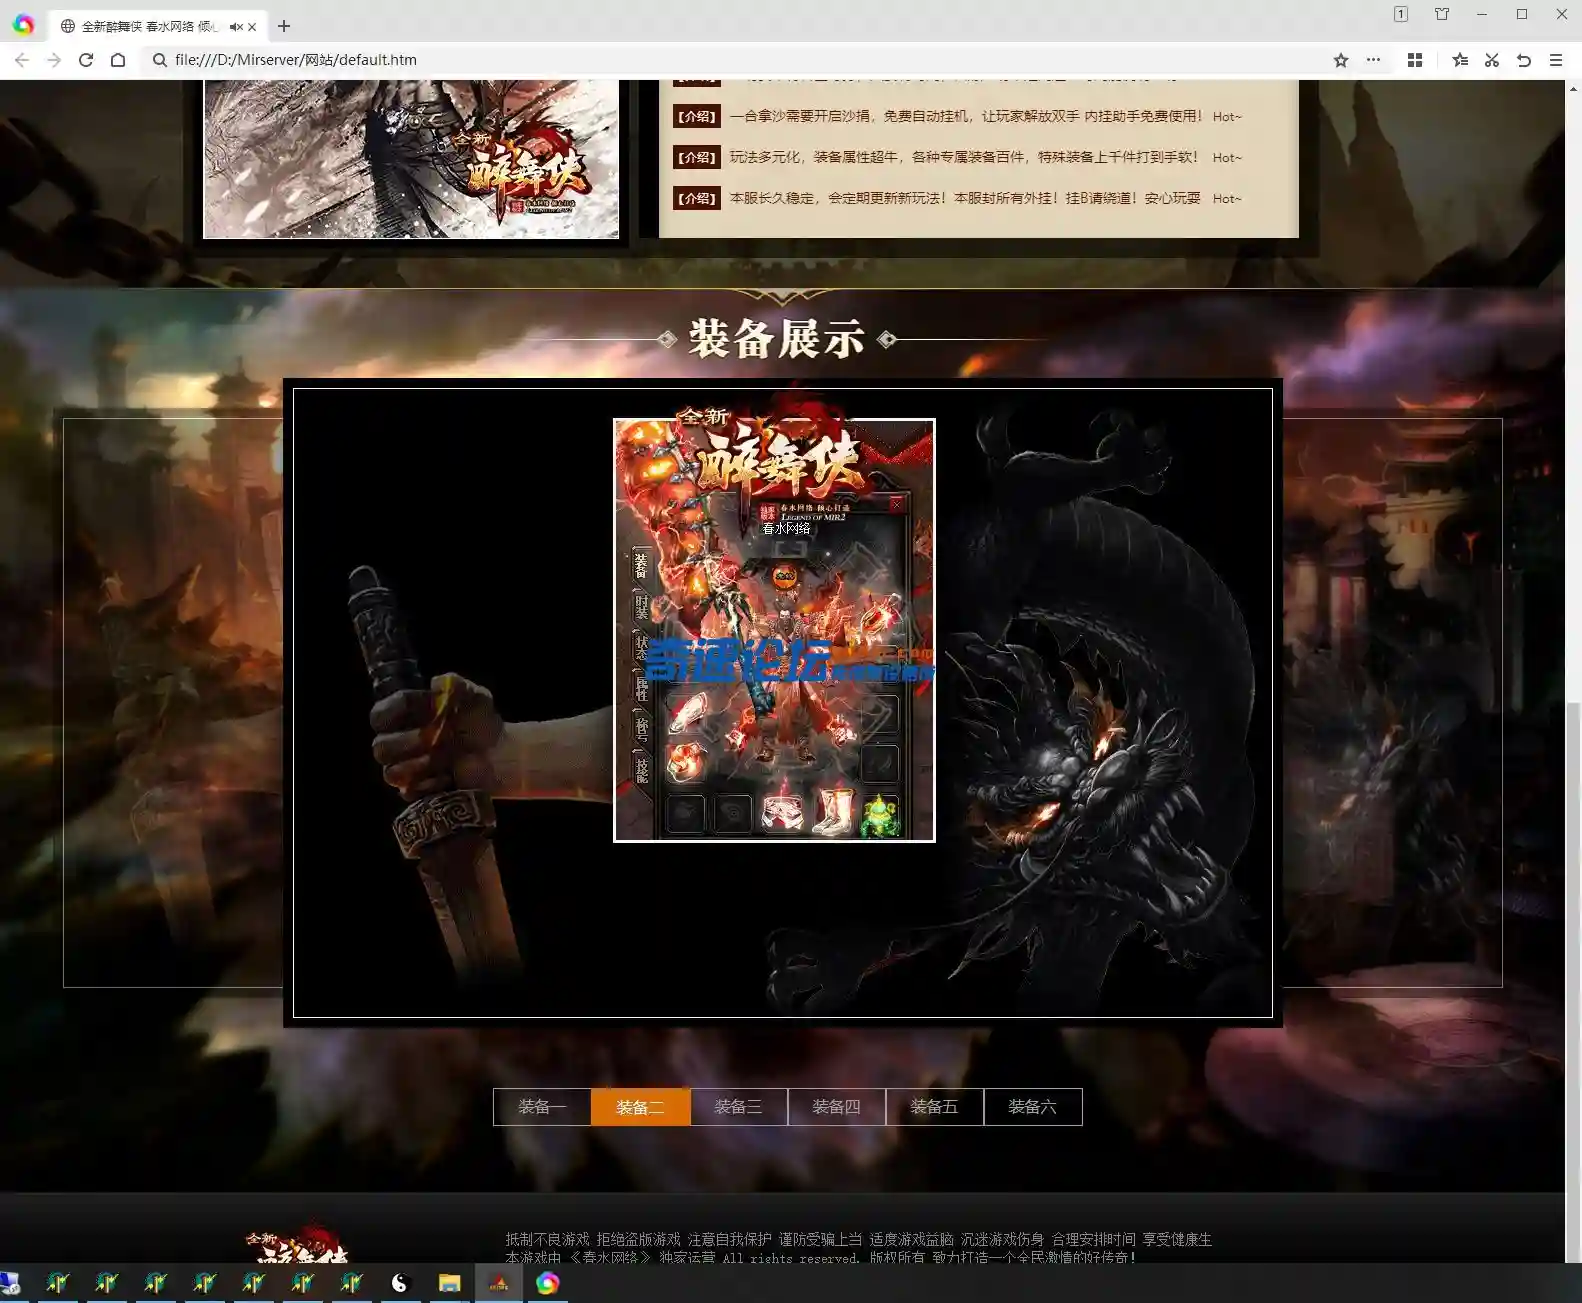Go forward to the next page
Screen dimensions: 1582x1303
[54, 60]
